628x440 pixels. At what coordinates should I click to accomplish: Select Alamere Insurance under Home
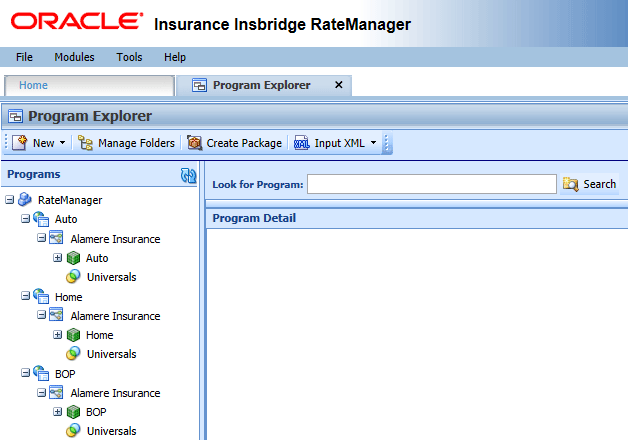(x=115, y=316)
